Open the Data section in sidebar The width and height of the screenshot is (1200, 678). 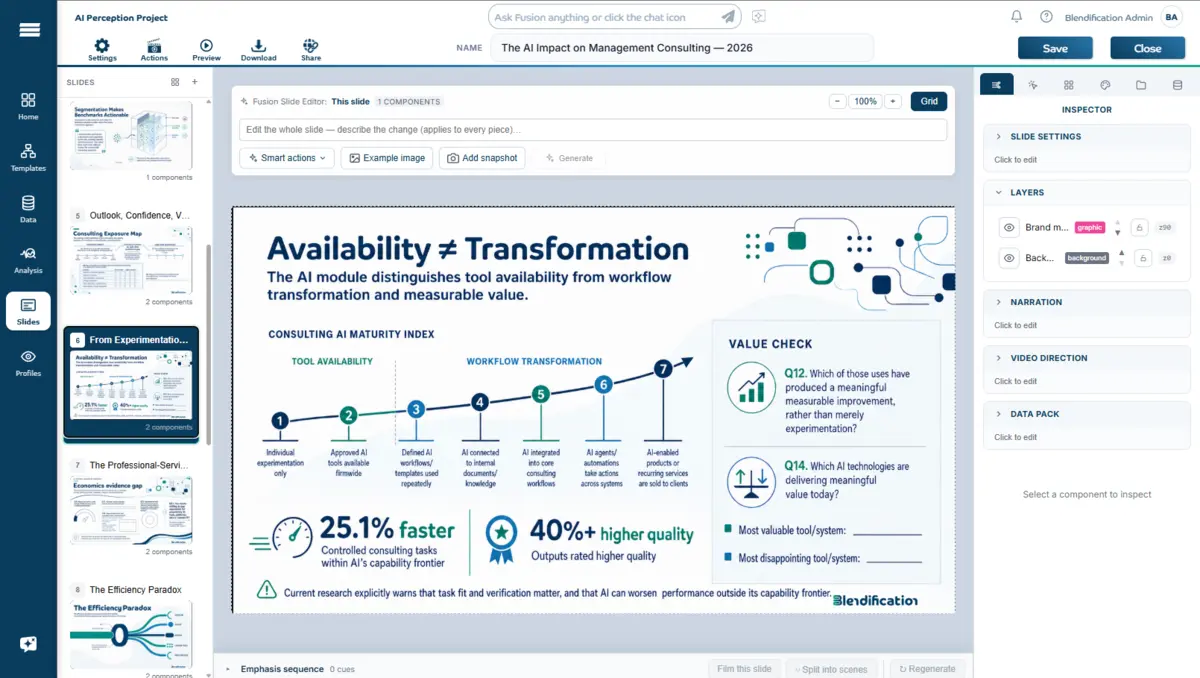coord(28,208)
